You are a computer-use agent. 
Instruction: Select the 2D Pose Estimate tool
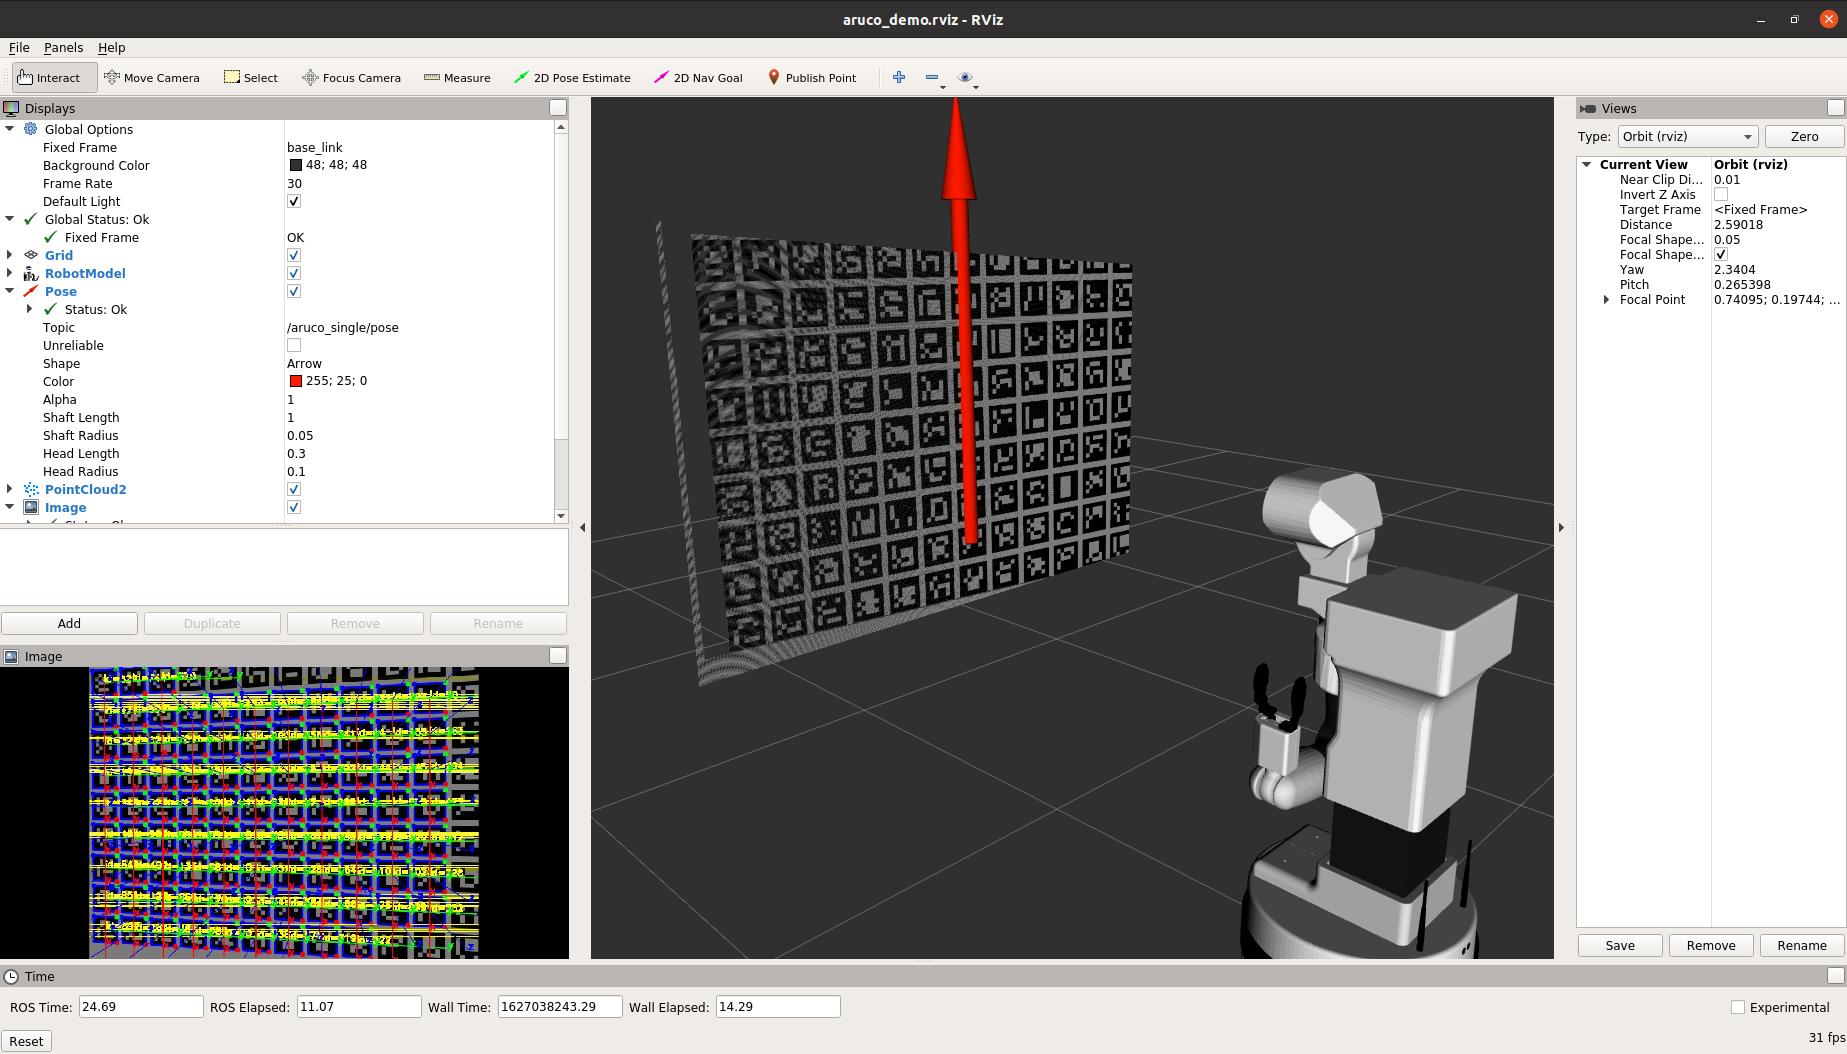[572, 77]
